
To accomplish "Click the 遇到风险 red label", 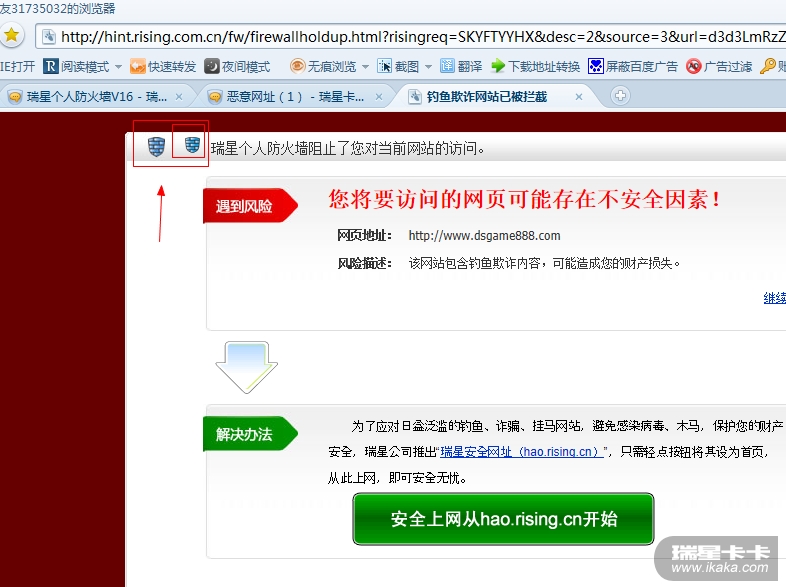I will pos(250,206).
